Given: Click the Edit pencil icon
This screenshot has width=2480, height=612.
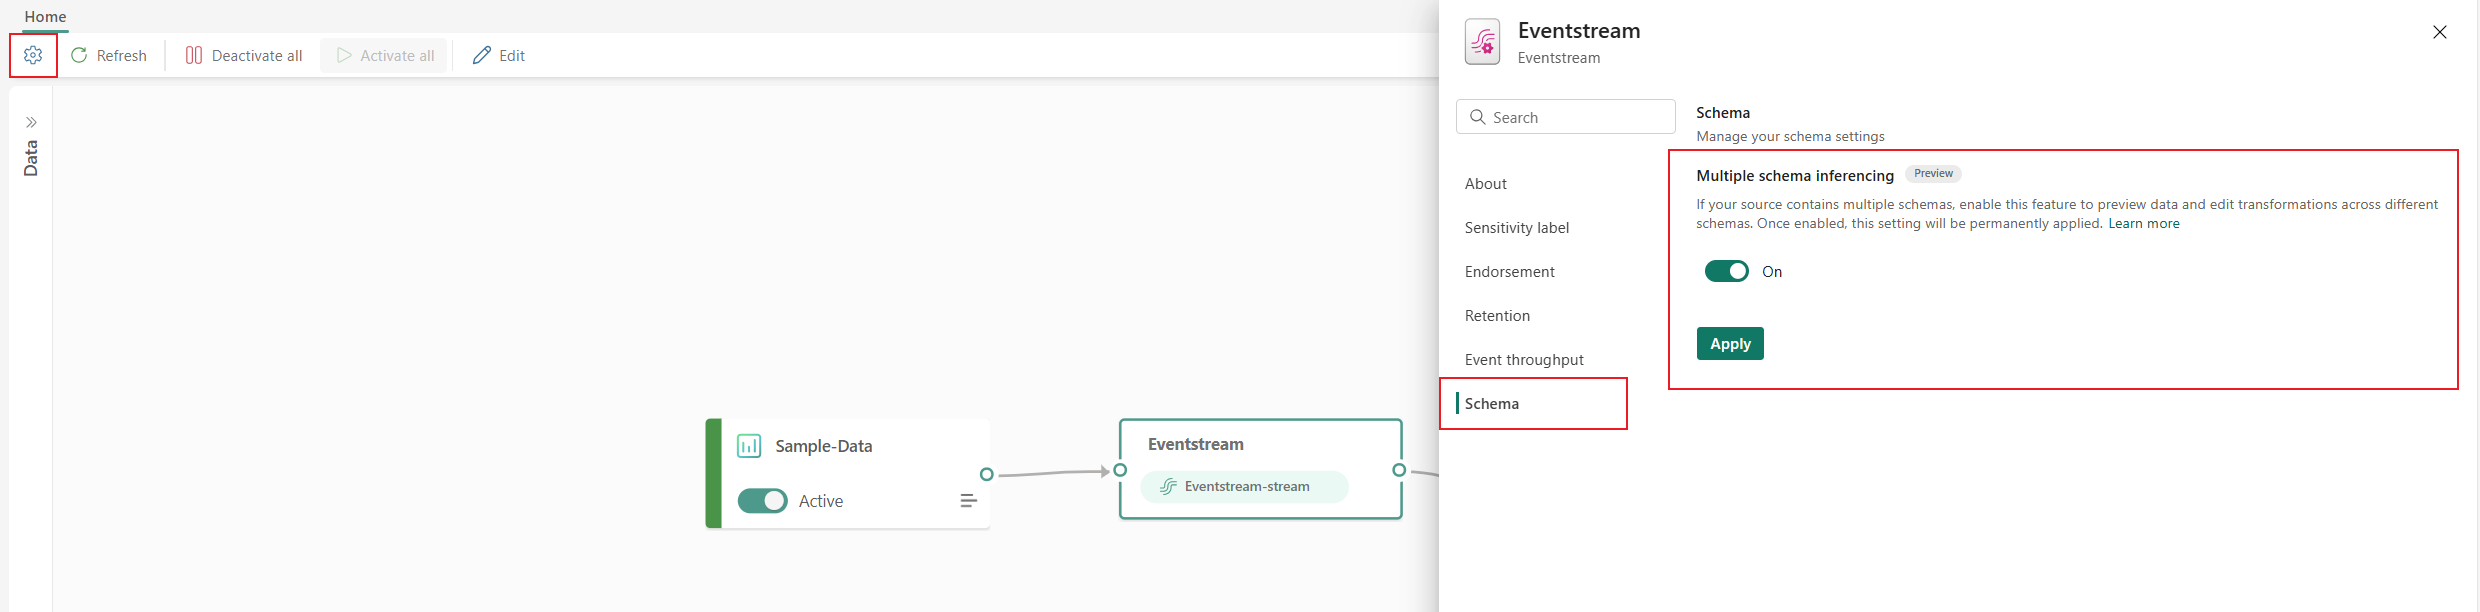Looking at the screenshot, I should 482,55.
